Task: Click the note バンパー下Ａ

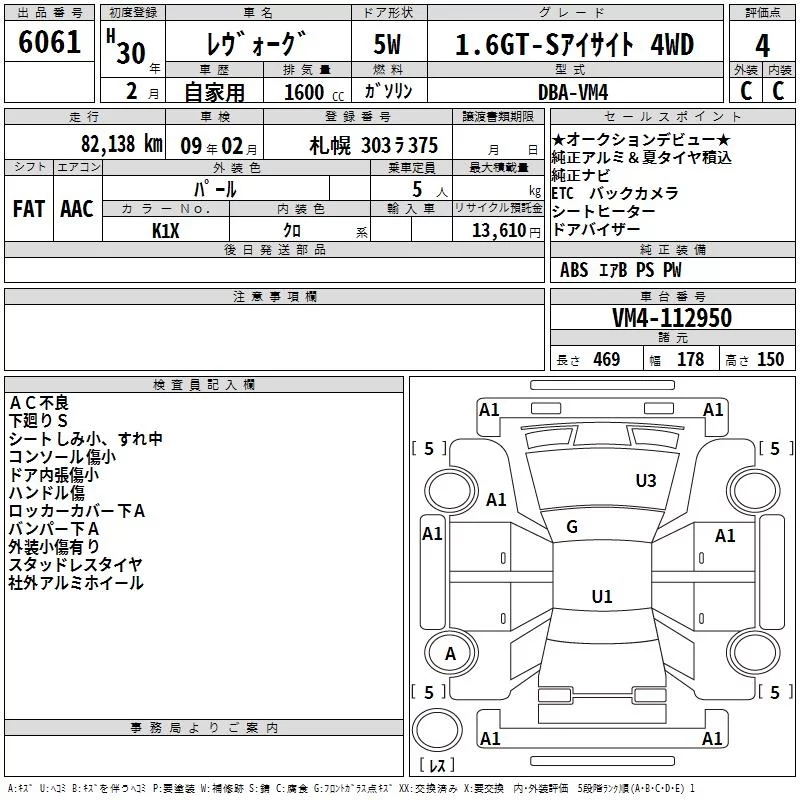Action: pos(54,529)
